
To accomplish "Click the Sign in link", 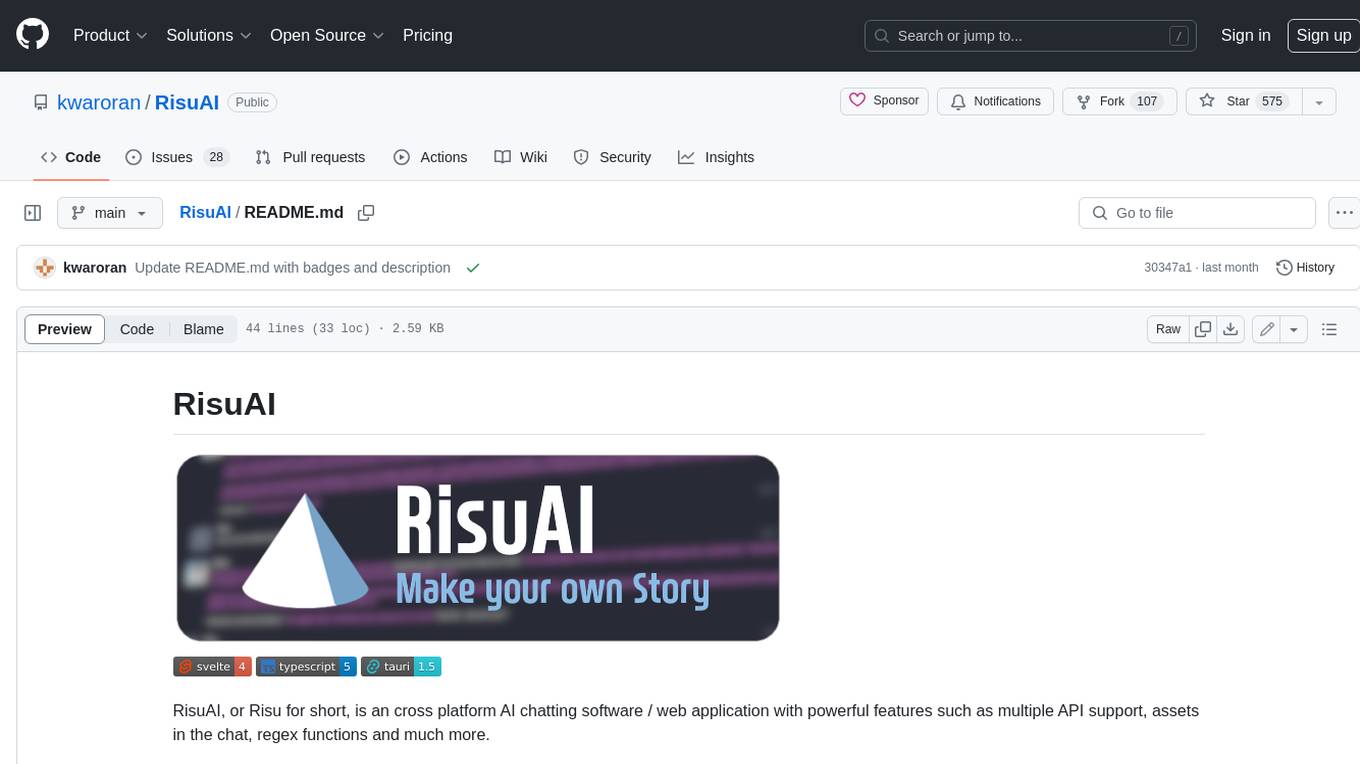I will 1245,35.
